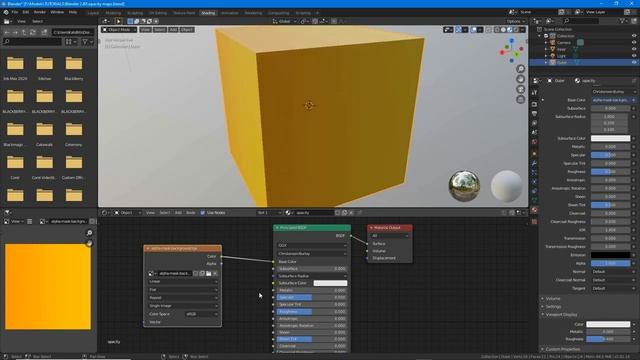
Task: Select the box-select mode icon
Action: (130, 21)
